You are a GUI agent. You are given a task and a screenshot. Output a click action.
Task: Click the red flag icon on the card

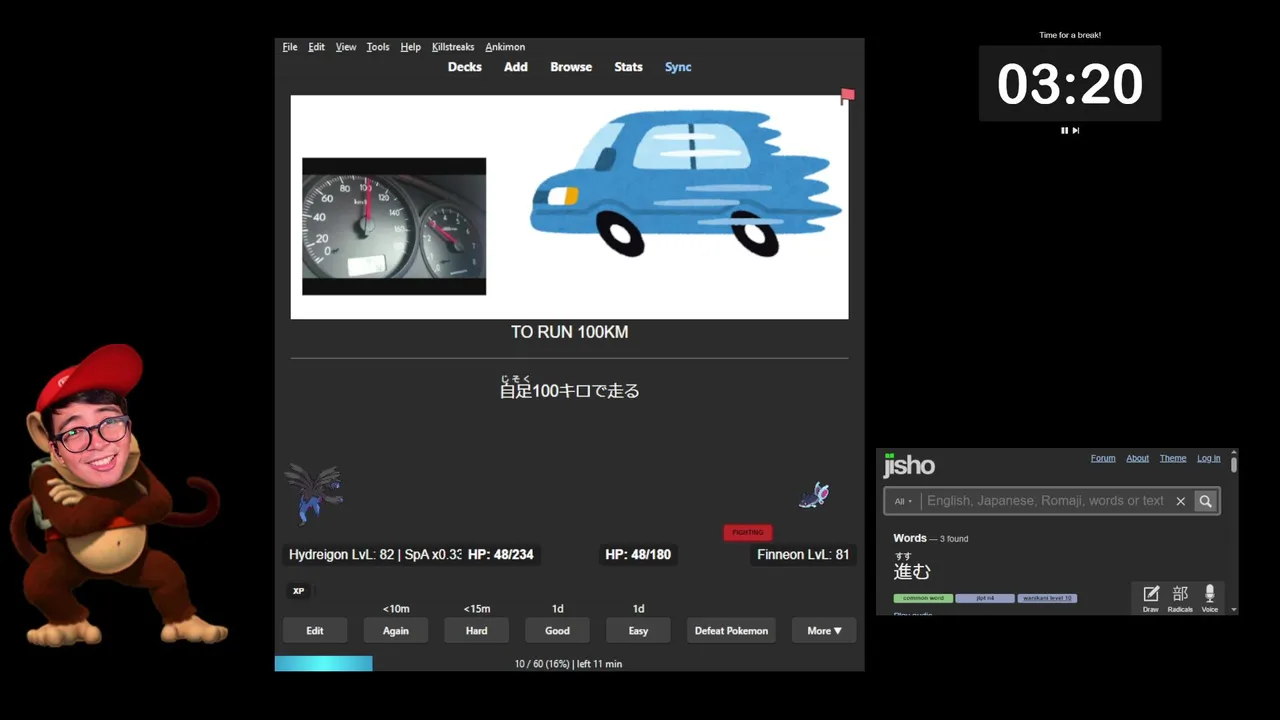pyautogui.click(x=847, y=96)
